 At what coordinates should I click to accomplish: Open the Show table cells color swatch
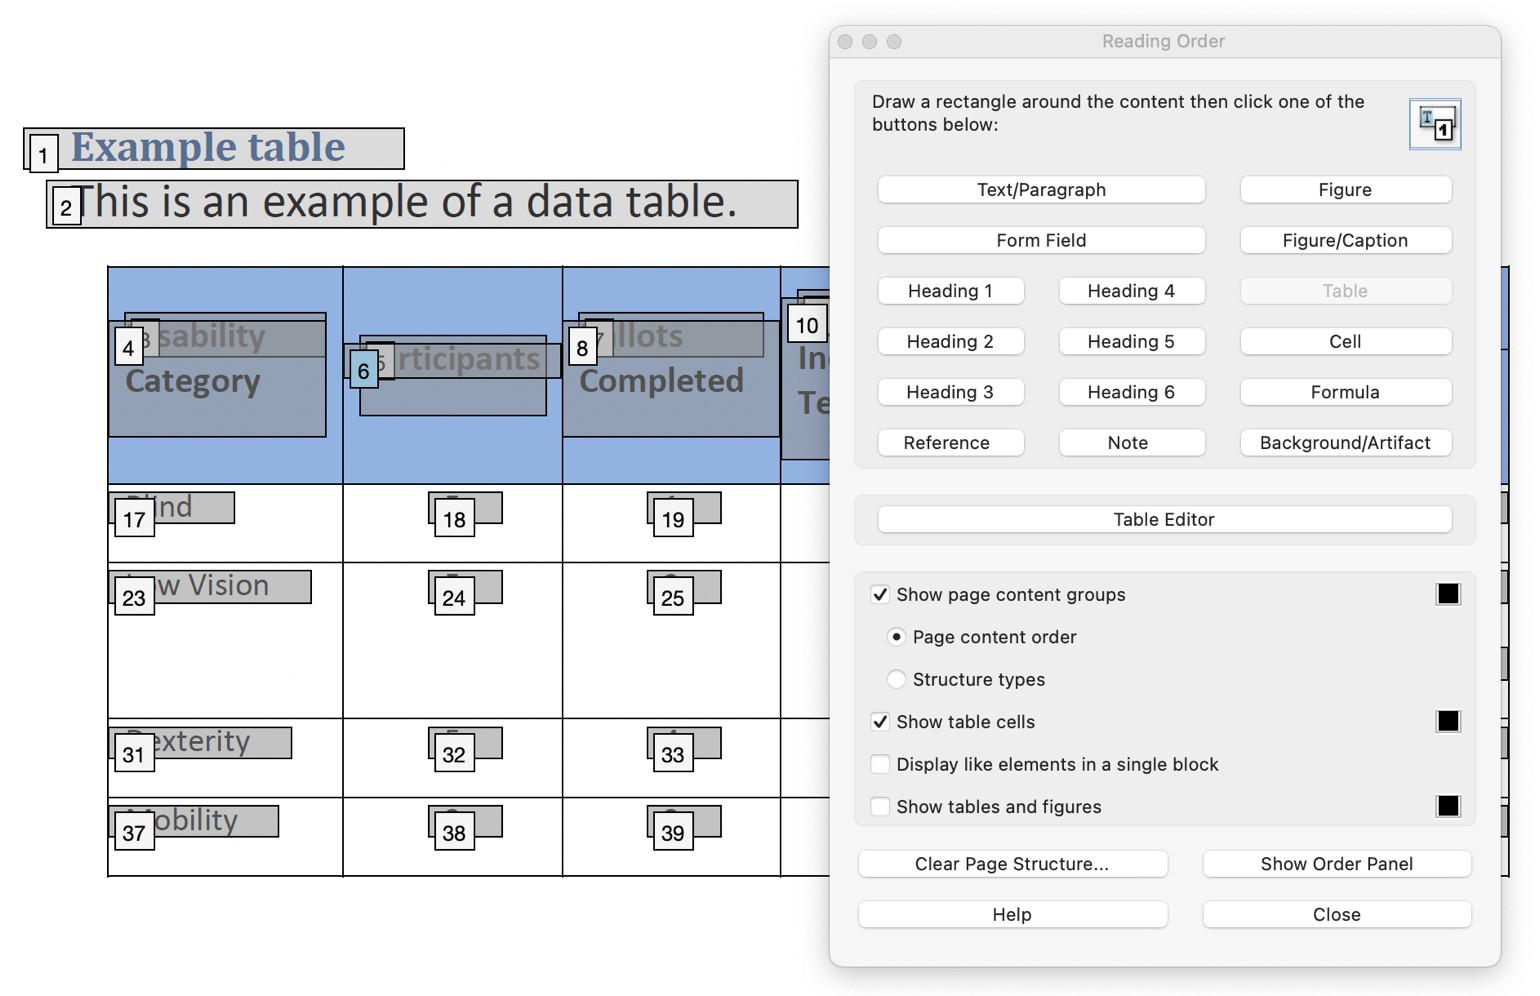[1449, 721]
